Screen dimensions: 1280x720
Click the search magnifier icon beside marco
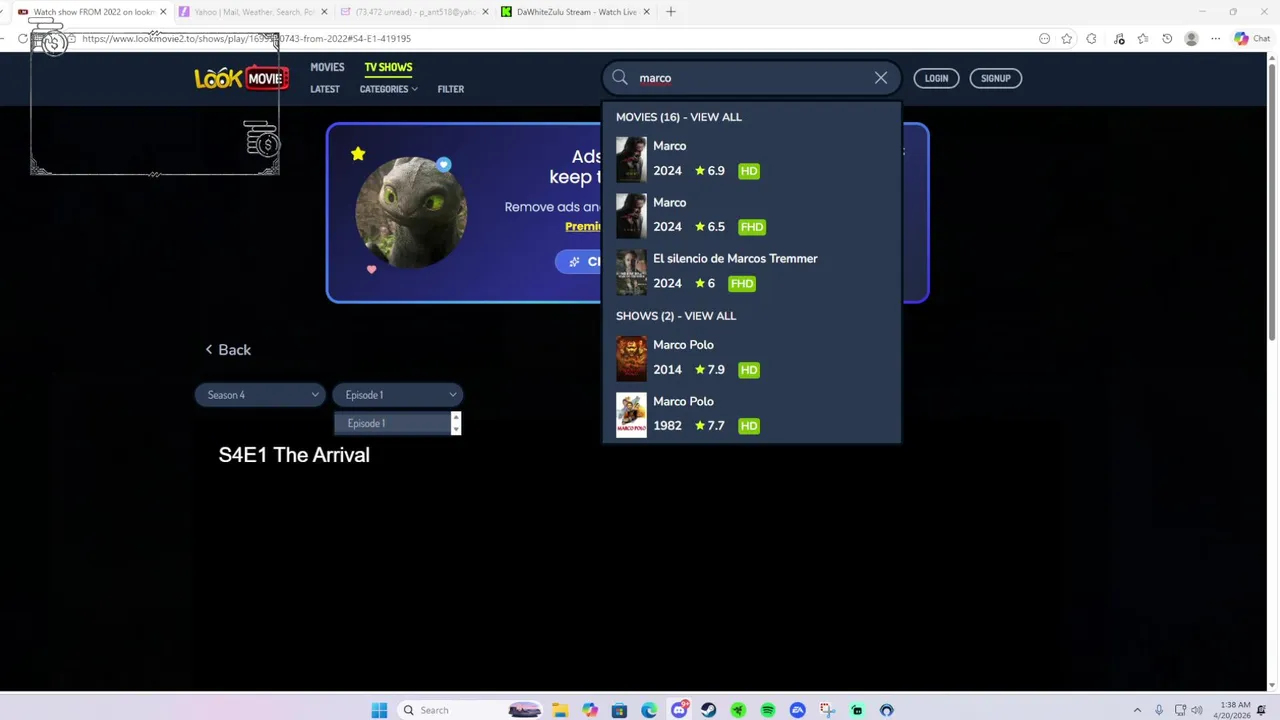tap(620, 78)
